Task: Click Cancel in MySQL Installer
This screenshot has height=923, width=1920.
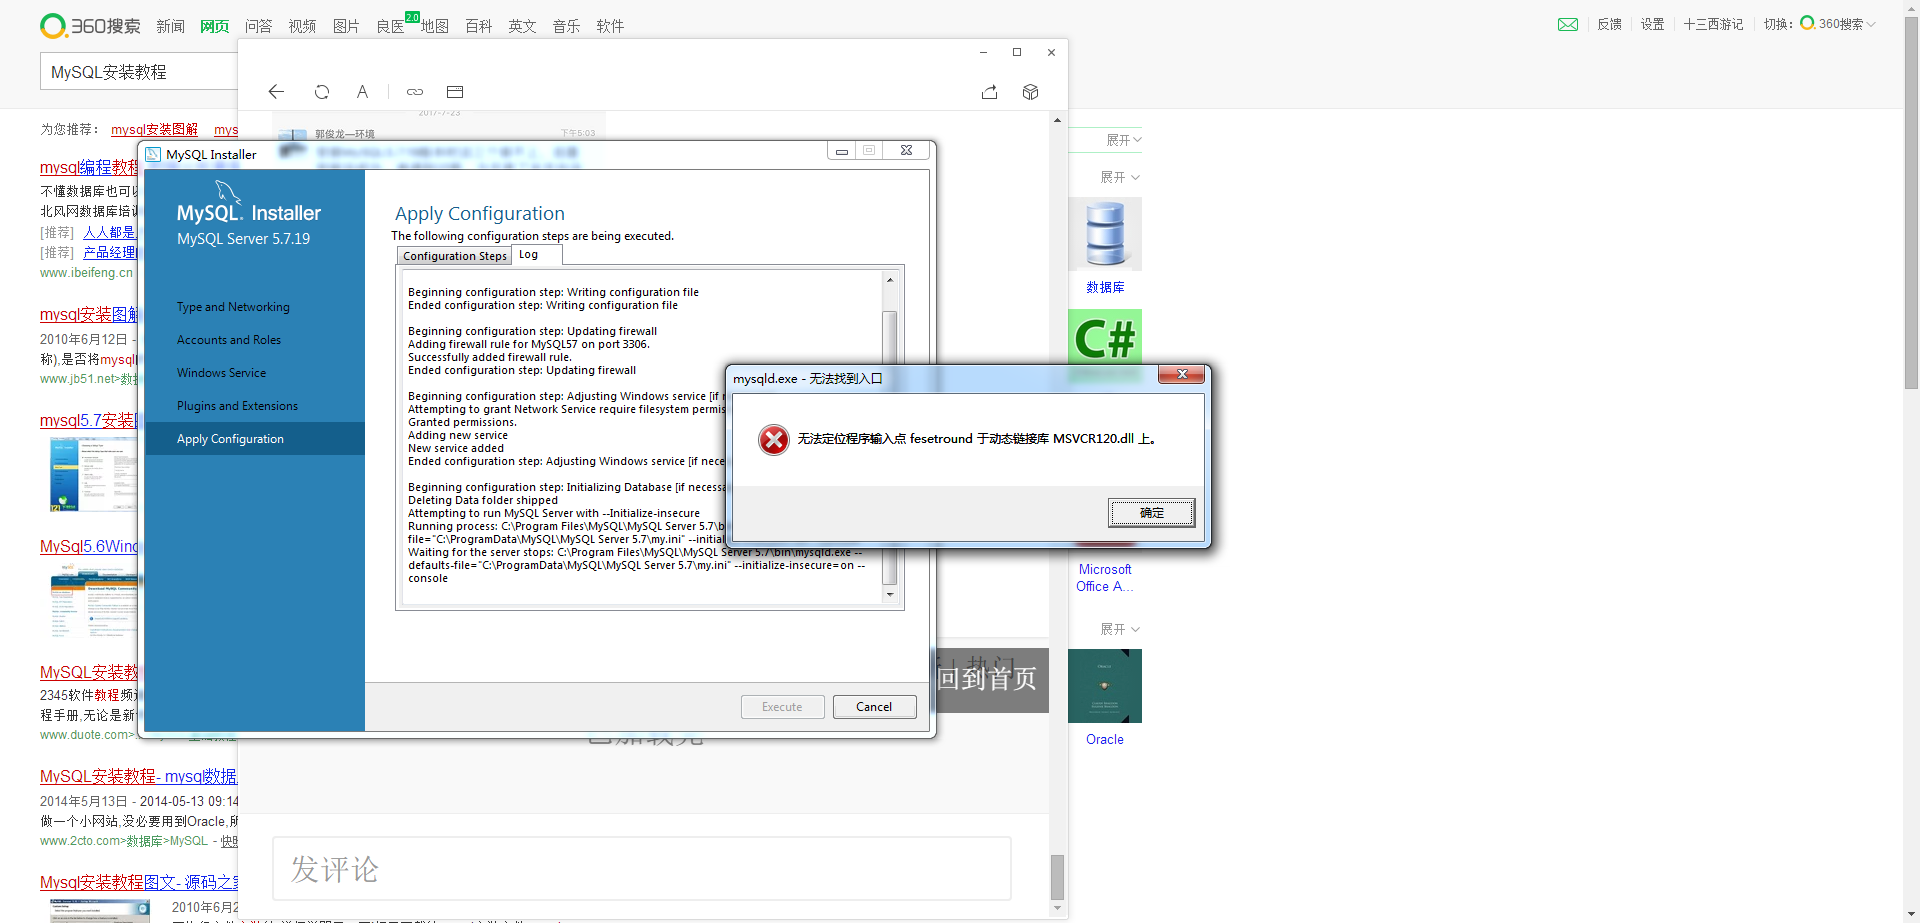Action: (x=874, y=707)
